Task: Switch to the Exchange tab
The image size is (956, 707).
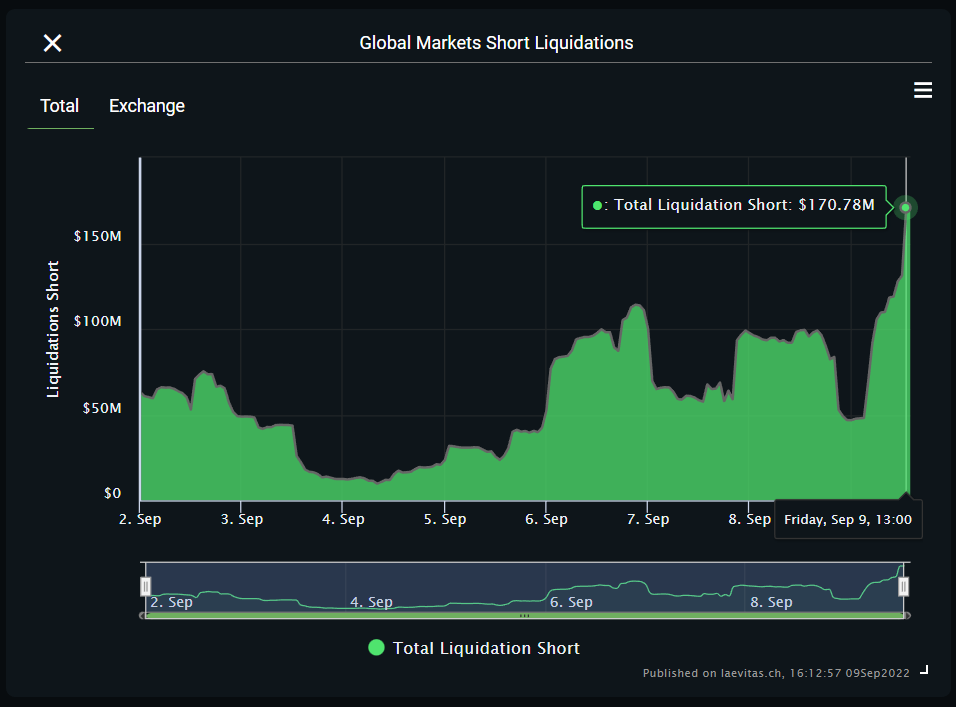Action: click(x=147, y=106)
